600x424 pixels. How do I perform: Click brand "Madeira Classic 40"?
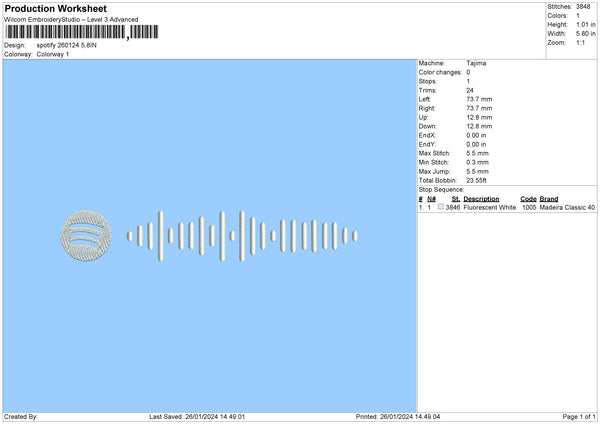(x=567, y=207)
